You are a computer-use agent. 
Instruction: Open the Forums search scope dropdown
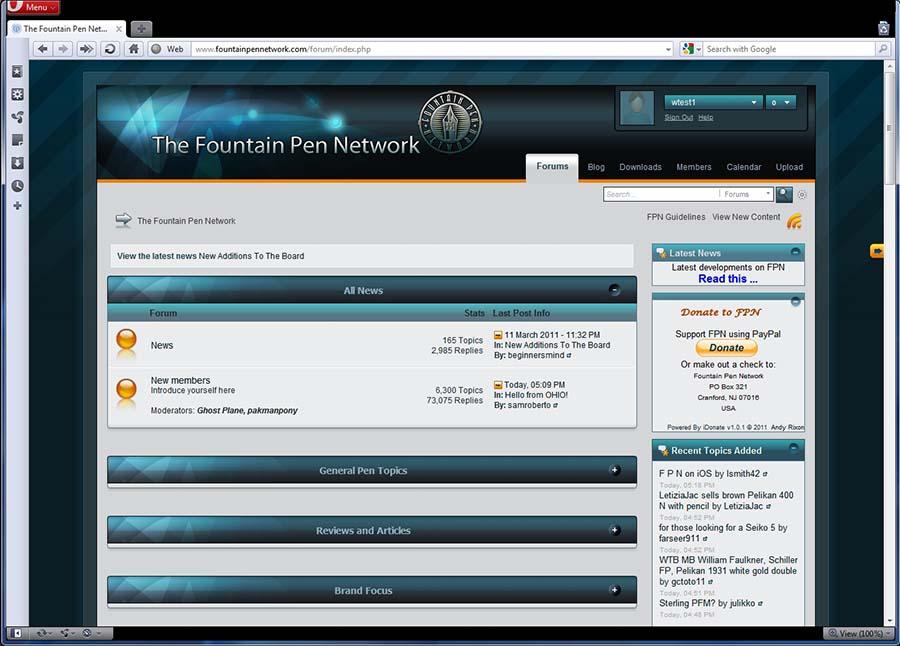coord(747,194)
